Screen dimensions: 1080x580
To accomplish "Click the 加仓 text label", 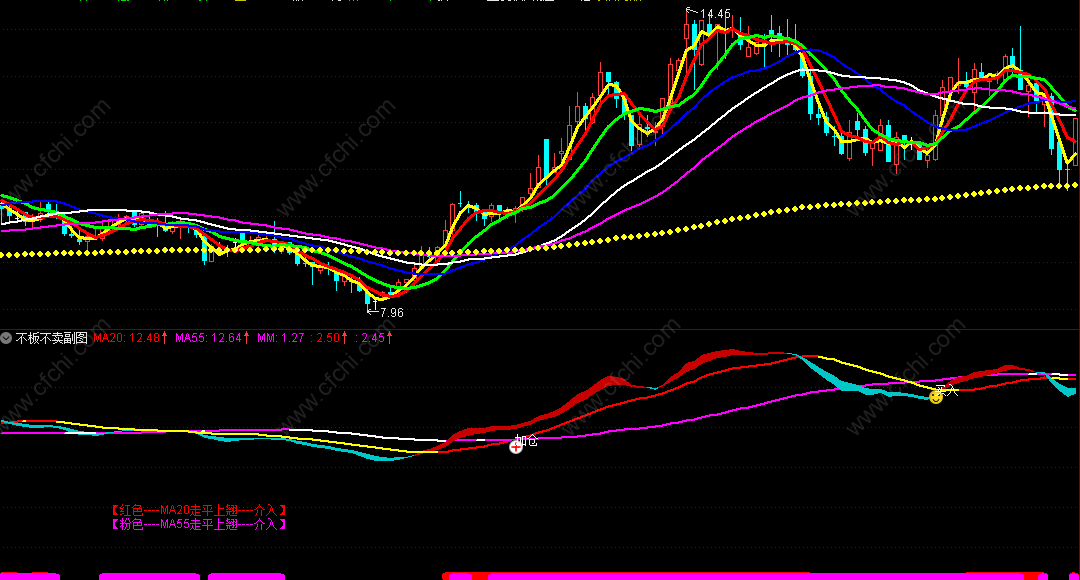I will (527, 441).
